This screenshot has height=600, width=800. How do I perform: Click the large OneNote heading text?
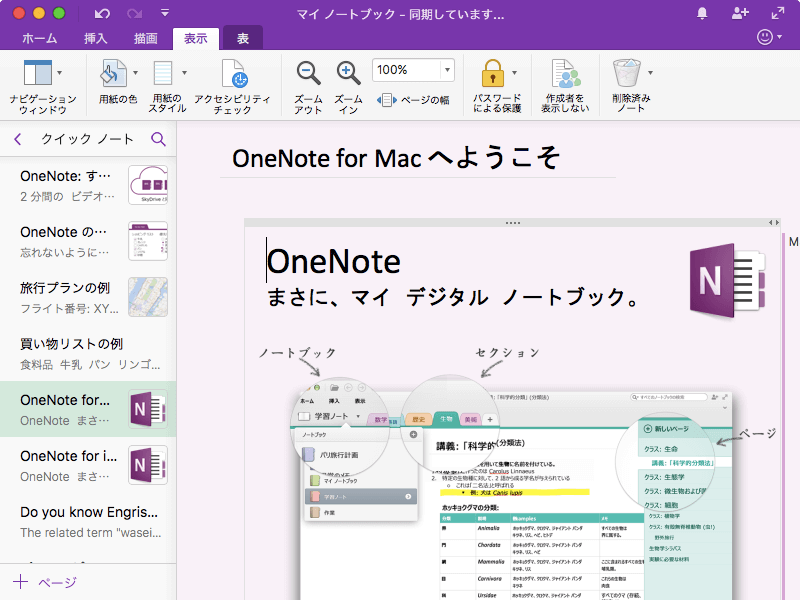[x=334, y=262]
